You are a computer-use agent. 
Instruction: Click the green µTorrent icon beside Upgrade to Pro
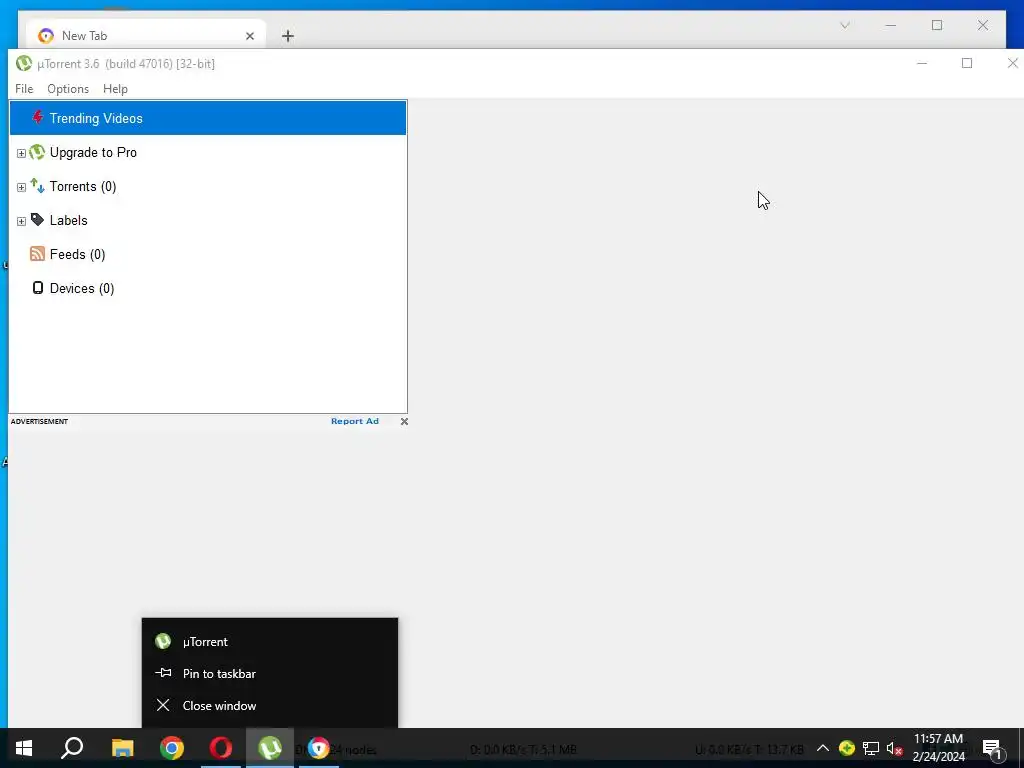(37, 152)
